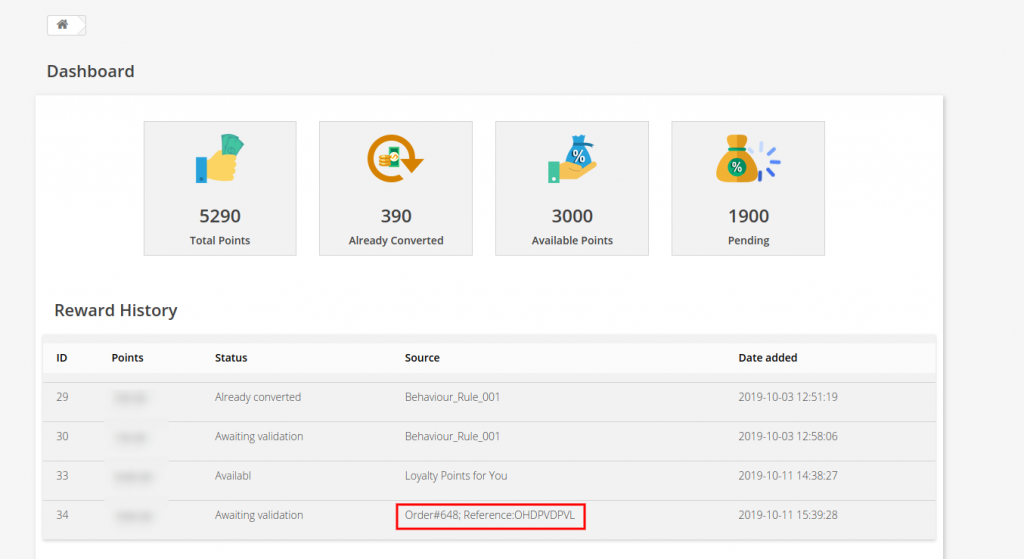Click the blurred points value in row 33
This screenshot has height=559, width=1024.
(x=133, y=477)
